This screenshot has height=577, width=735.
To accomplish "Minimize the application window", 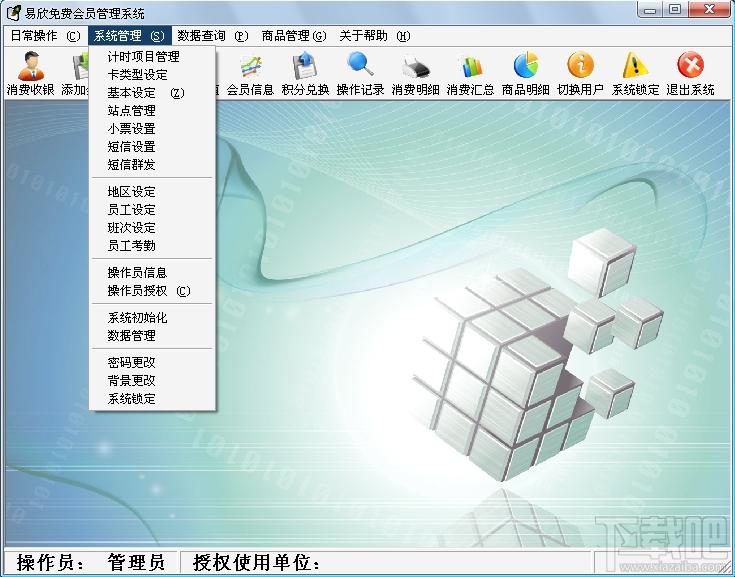I will point(650,9).
